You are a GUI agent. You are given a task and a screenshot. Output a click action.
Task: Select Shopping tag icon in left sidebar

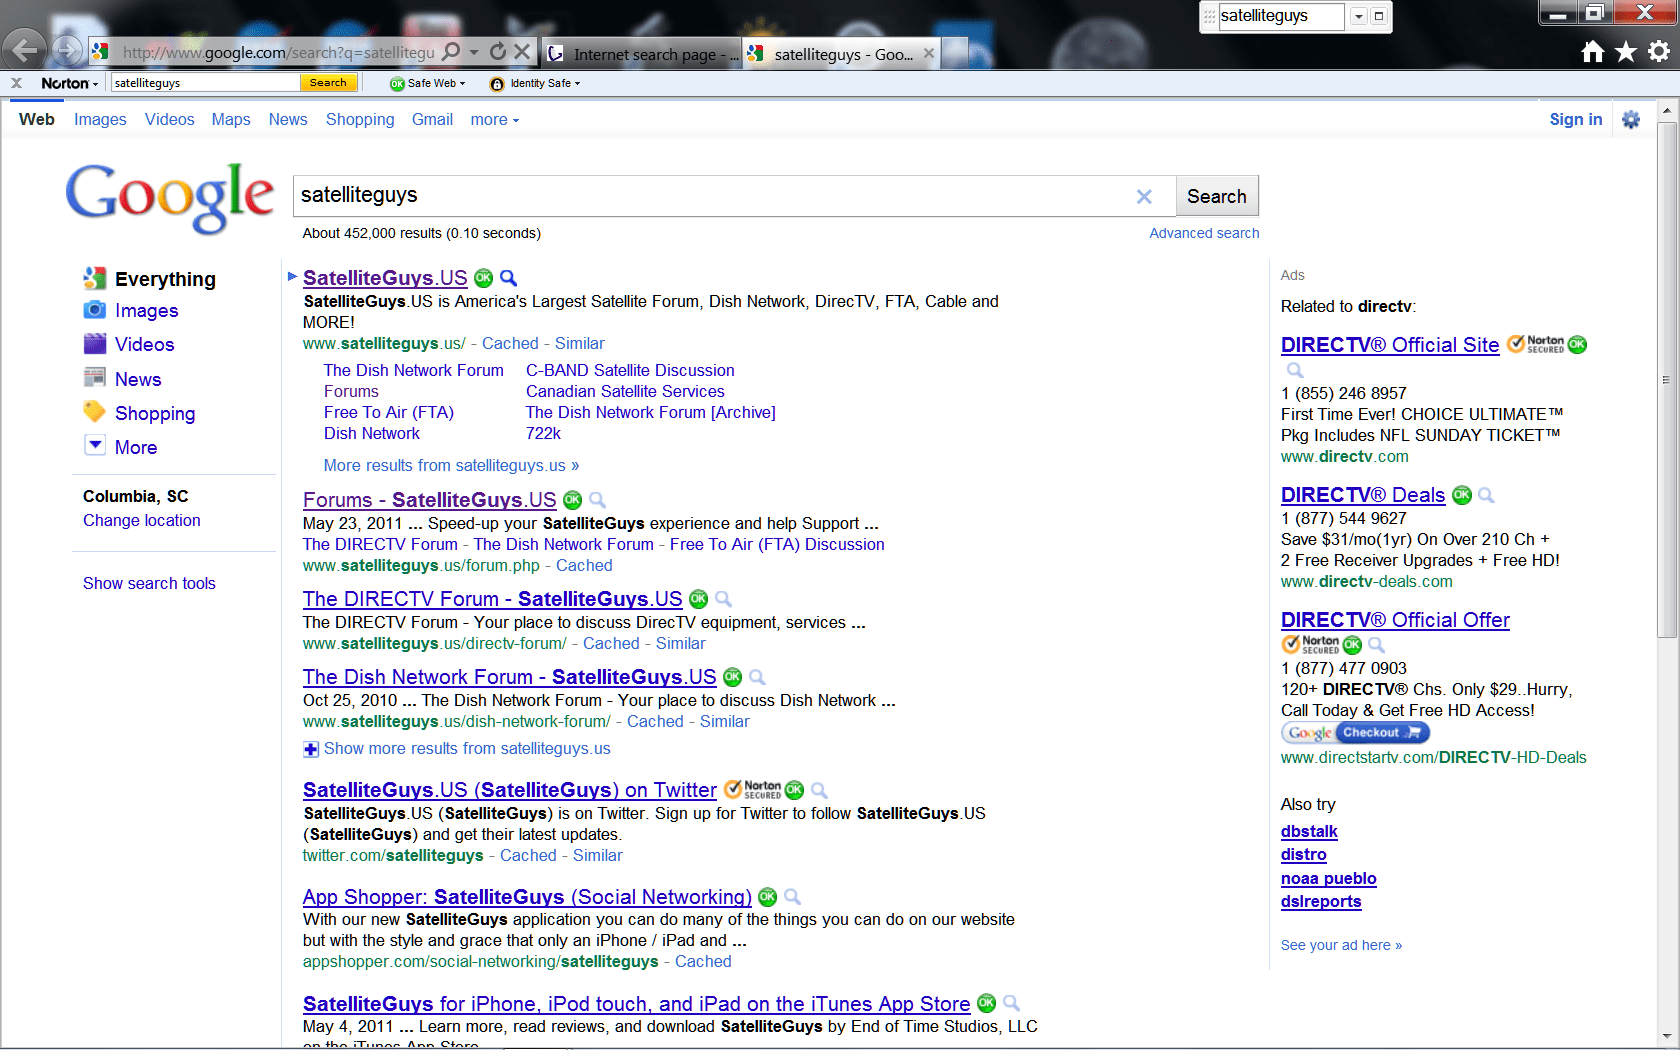pyautogui.click(x=95, y=412)
